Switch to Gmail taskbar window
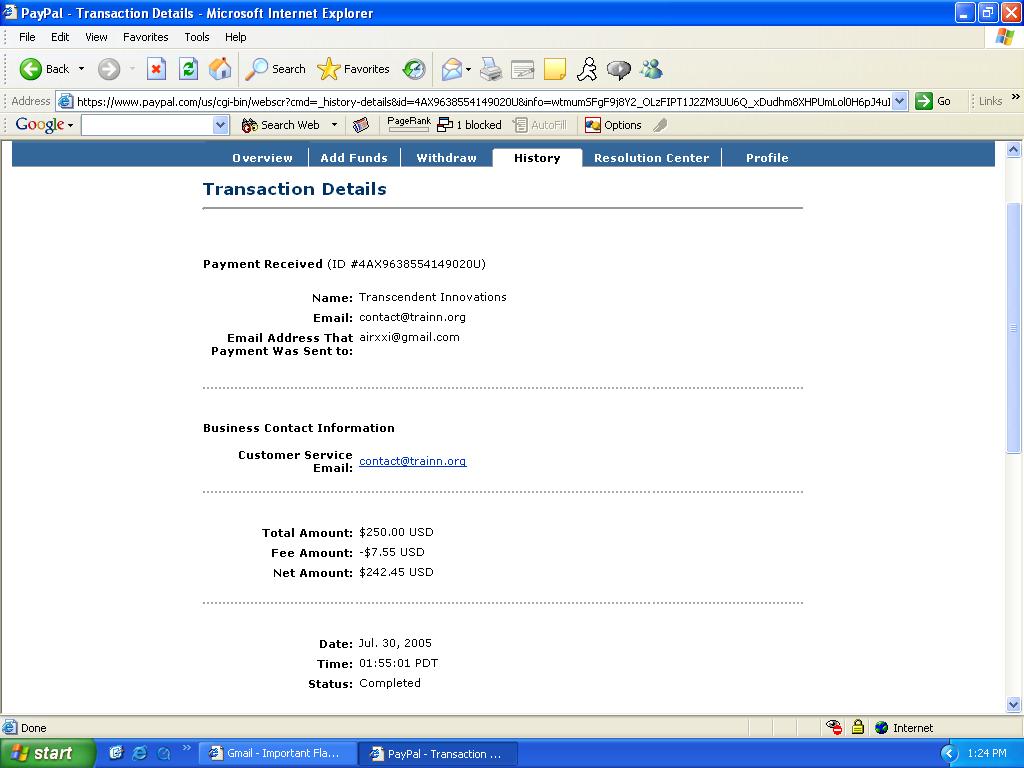The height and width of the screenshot is (768, 1024). pos(277,753)
